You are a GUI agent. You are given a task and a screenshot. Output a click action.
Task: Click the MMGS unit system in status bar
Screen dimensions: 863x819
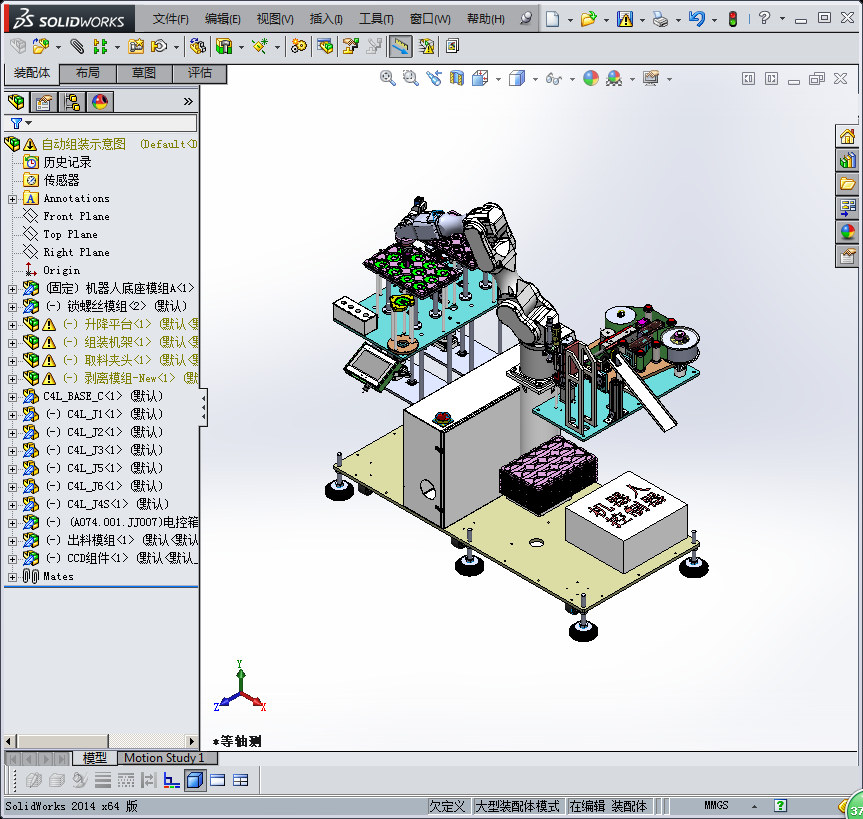click(x=716, y=805)
